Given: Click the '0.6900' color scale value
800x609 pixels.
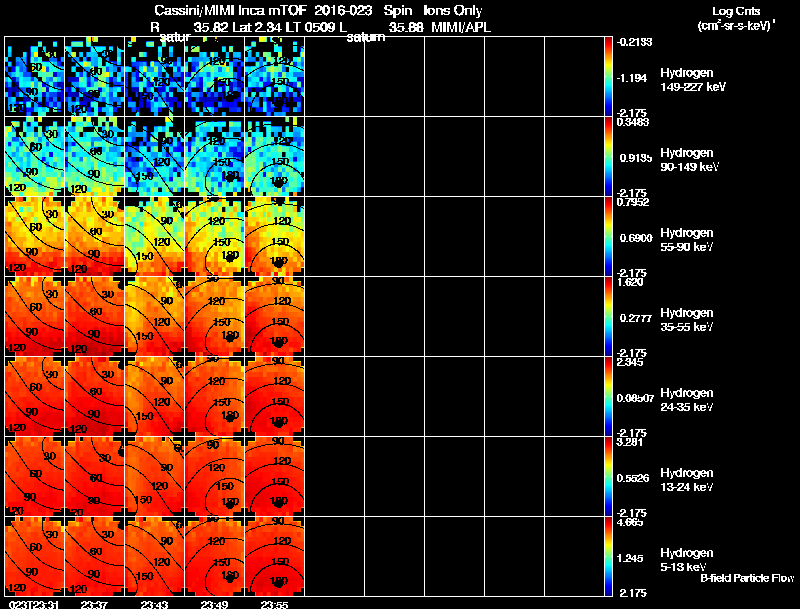Looking at the screenshot, I should point(636,238).
